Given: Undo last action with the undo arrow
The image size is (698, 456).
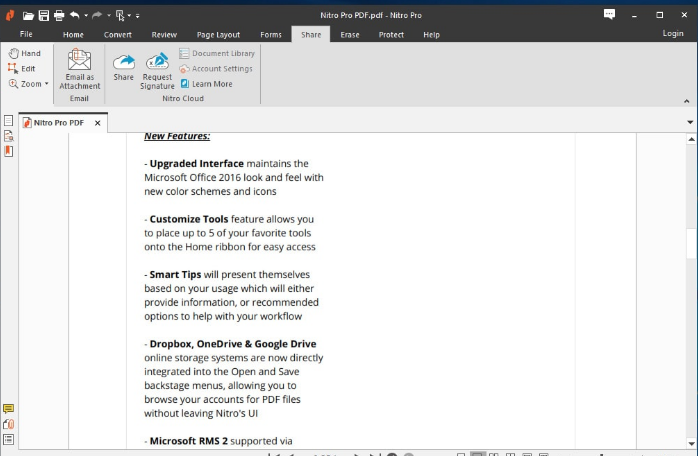Looking at the screenshot, I should [74, 16].
